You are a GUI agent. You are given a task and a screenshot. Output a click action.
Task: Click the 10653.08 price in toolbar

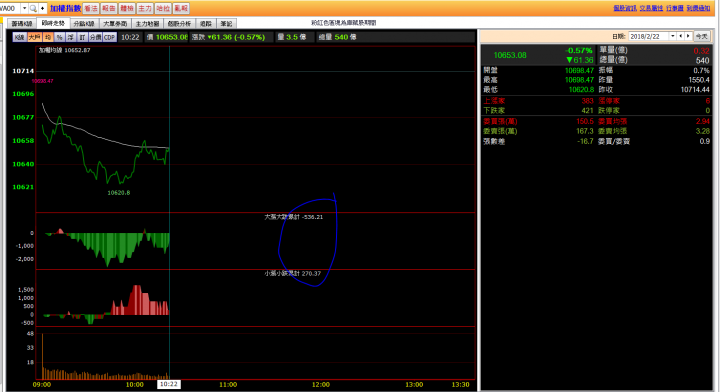(172, 37)
